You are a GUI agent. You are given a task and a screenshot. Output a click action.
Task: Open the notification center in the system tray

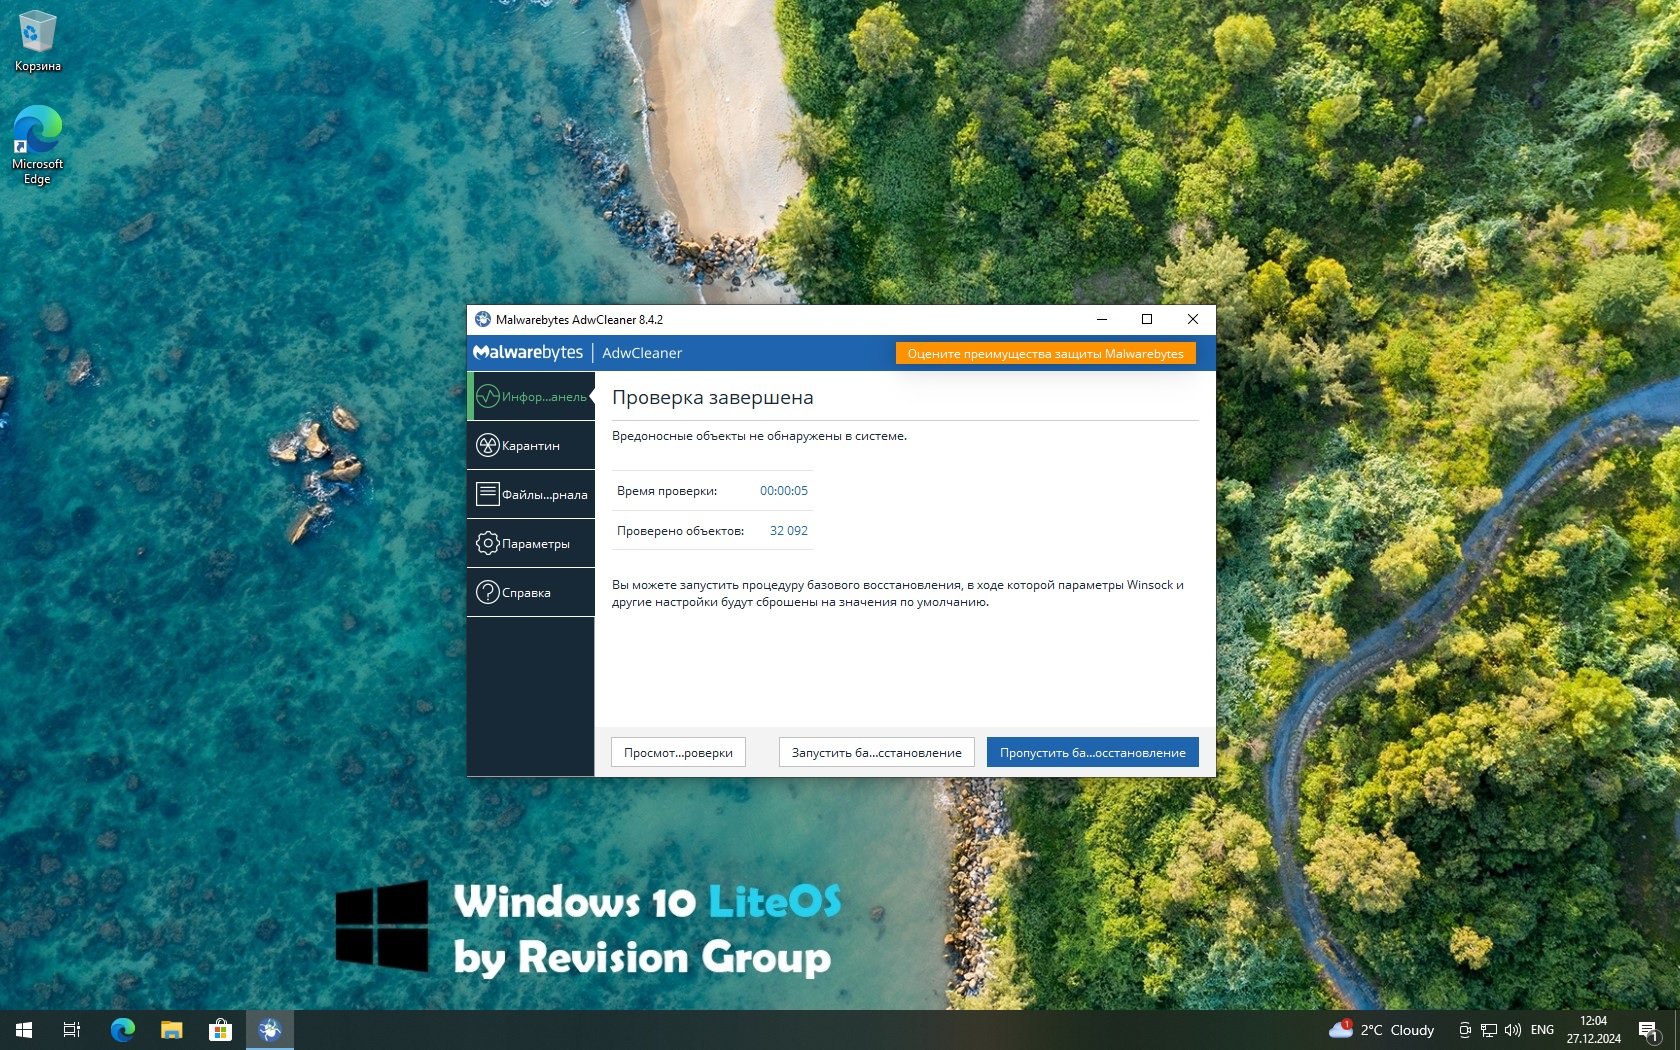tap(1649, 1030)
